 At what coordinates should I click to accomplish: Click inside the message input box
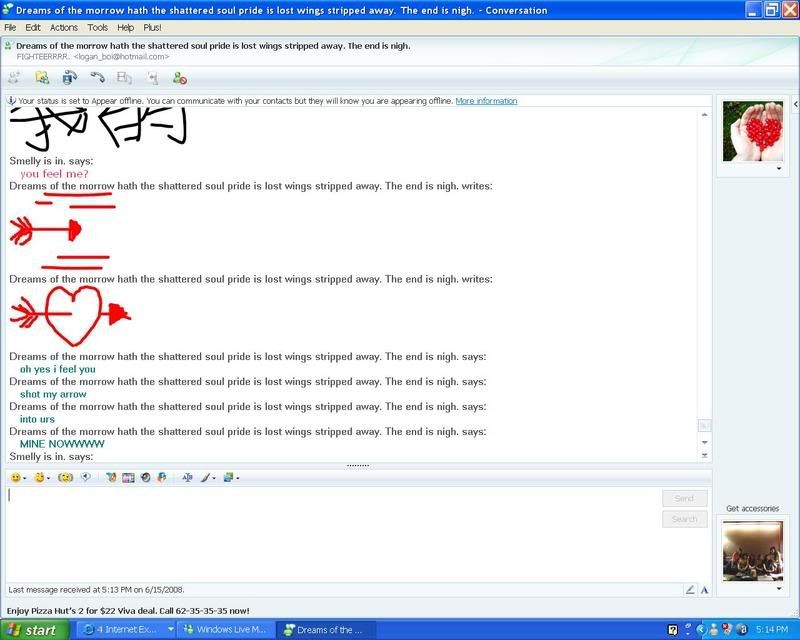click(x=330, y=530)
